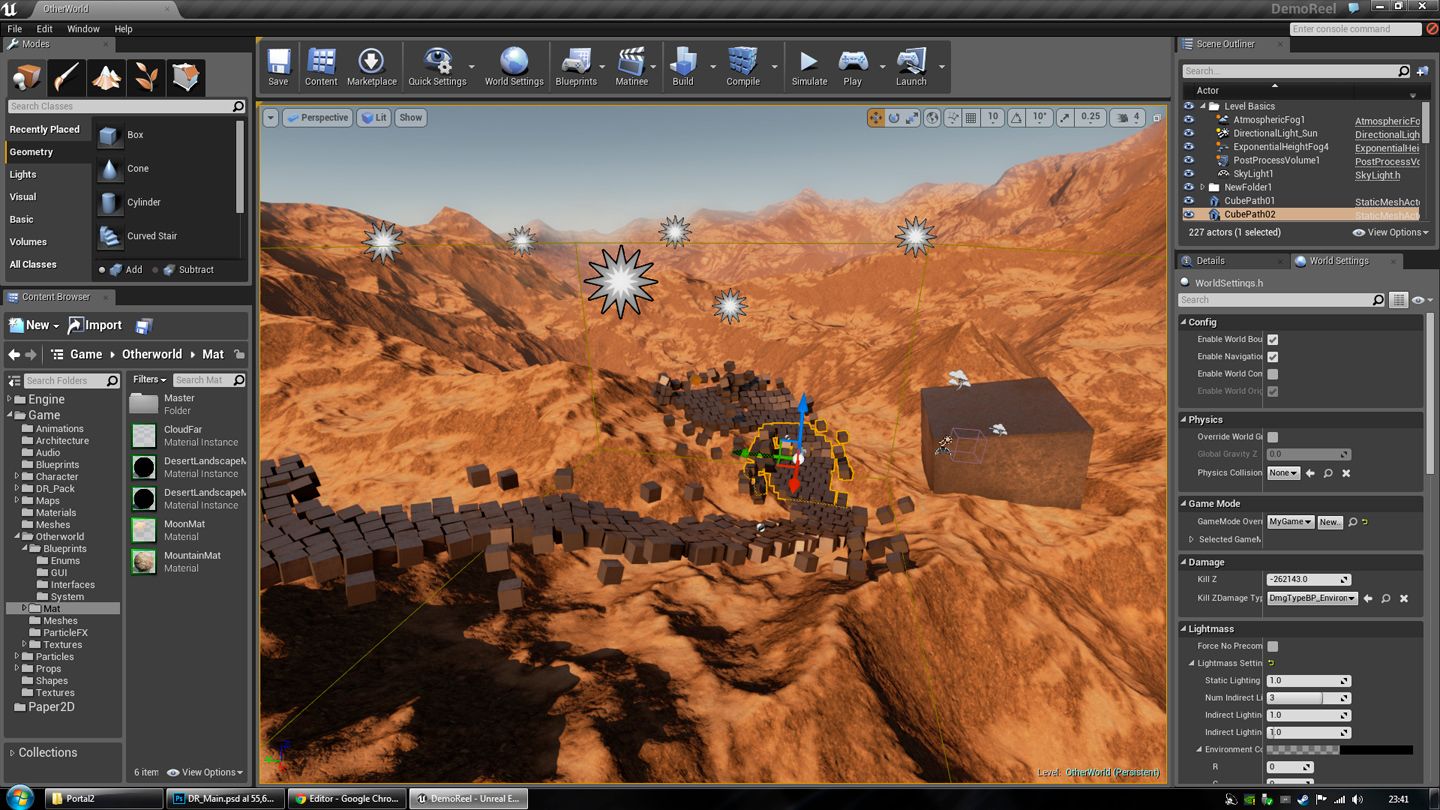Toggle visibility eye for AtmosphericFog1
The image size is (1440, 810).
[x=1189, y=119]
